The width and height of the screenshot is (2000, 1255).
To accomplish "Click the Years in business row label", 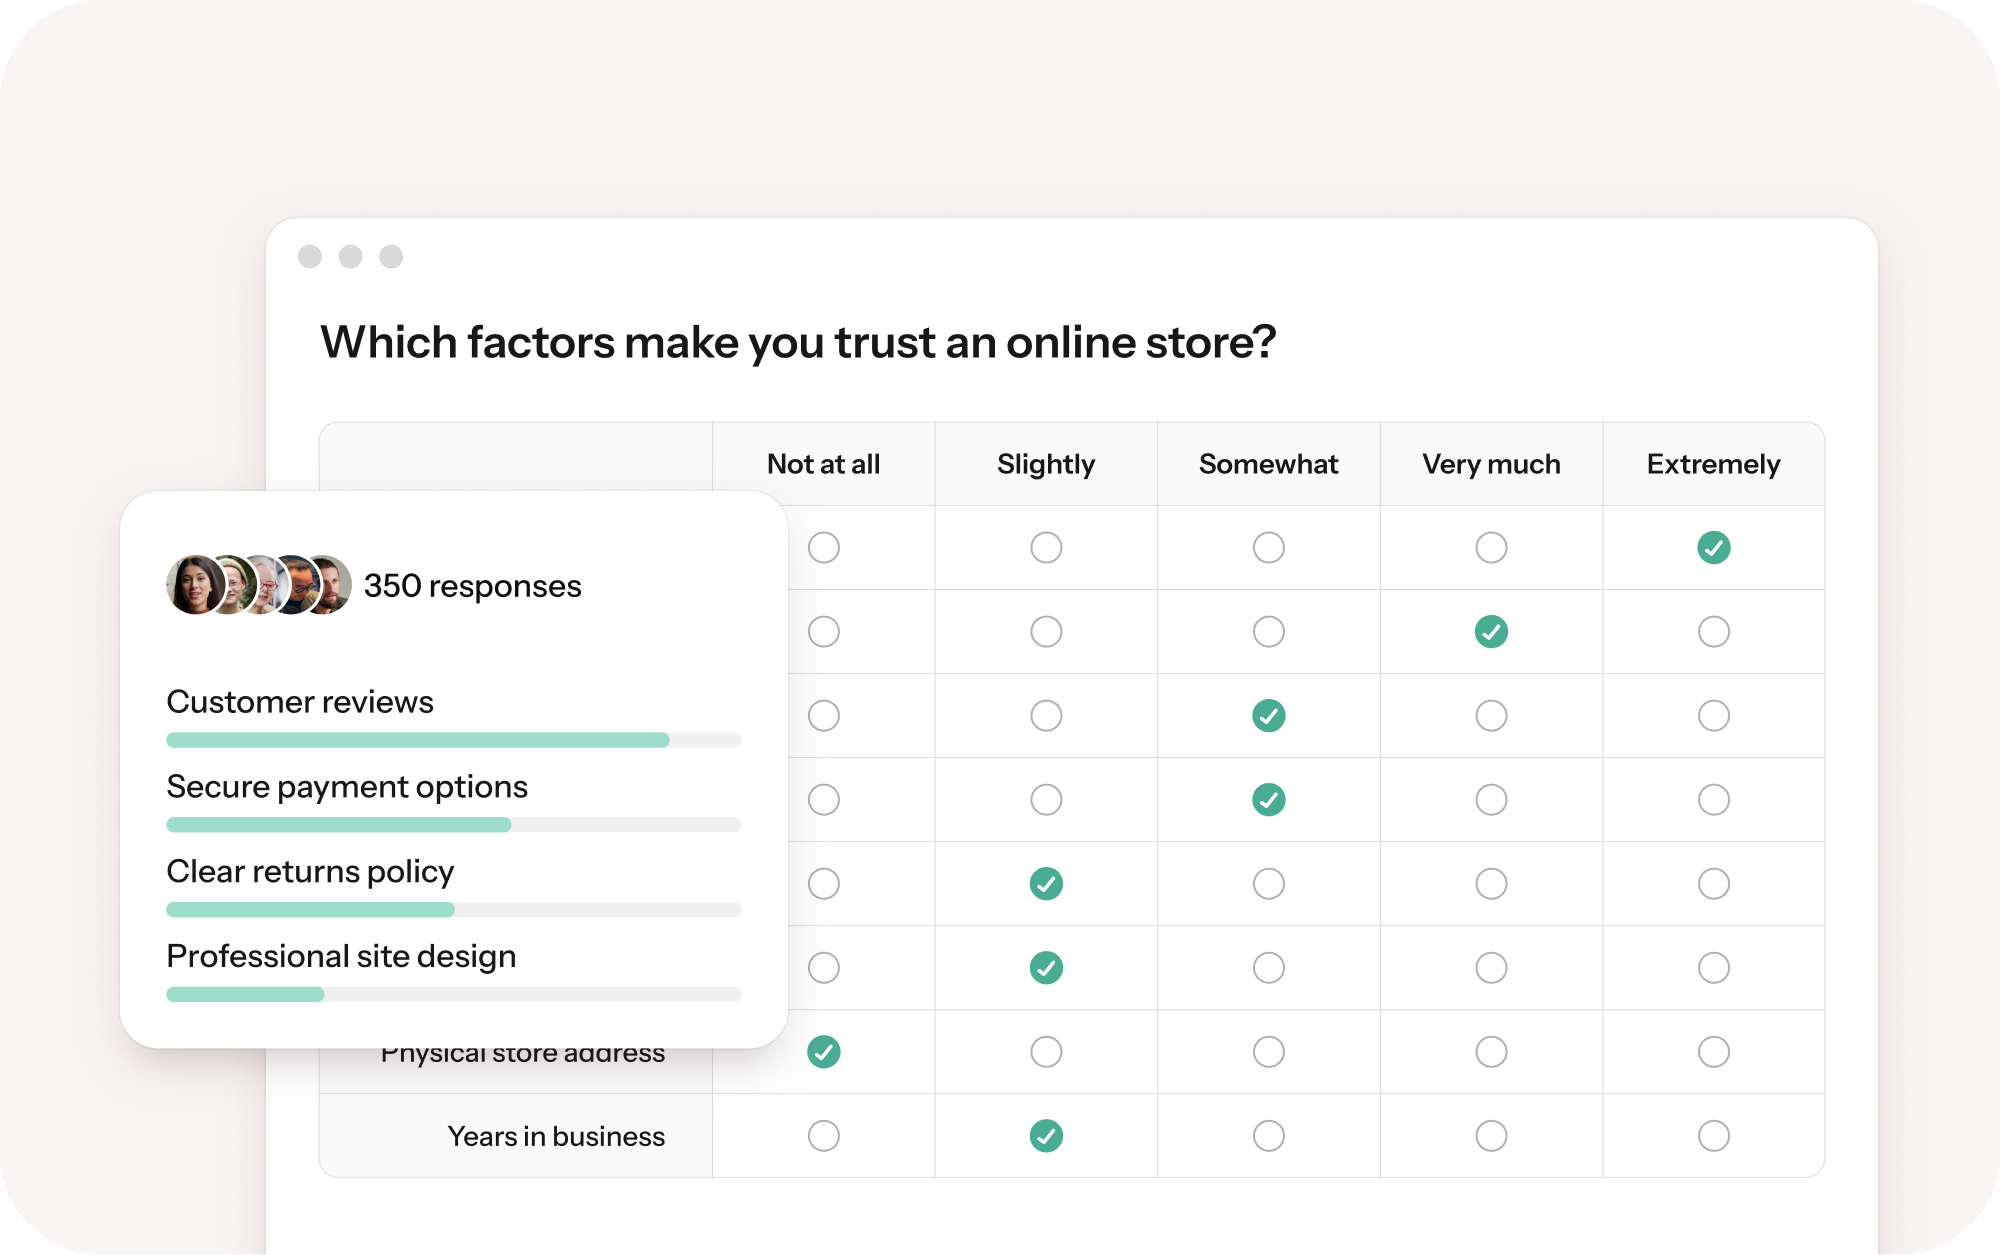I will [x=556, y=1136].
